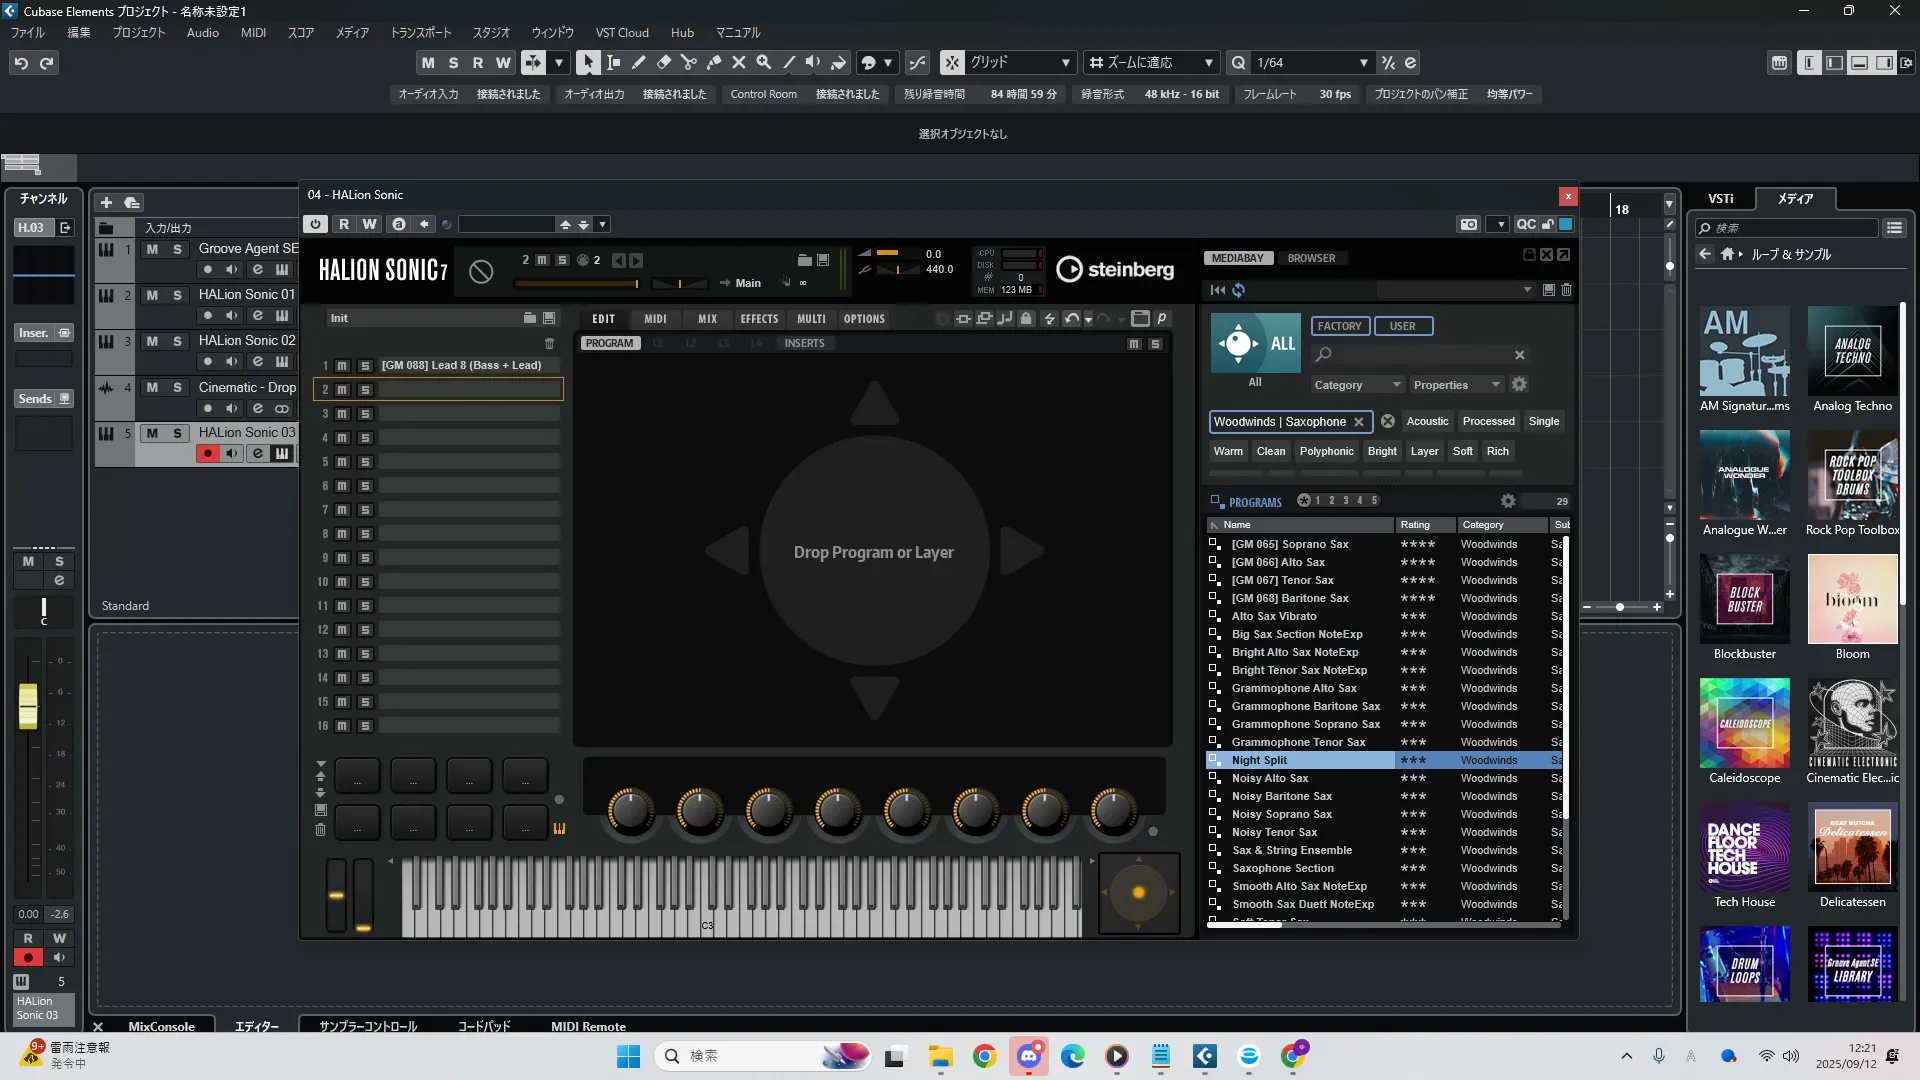Select the Draw pencil tool

[638, 62]
